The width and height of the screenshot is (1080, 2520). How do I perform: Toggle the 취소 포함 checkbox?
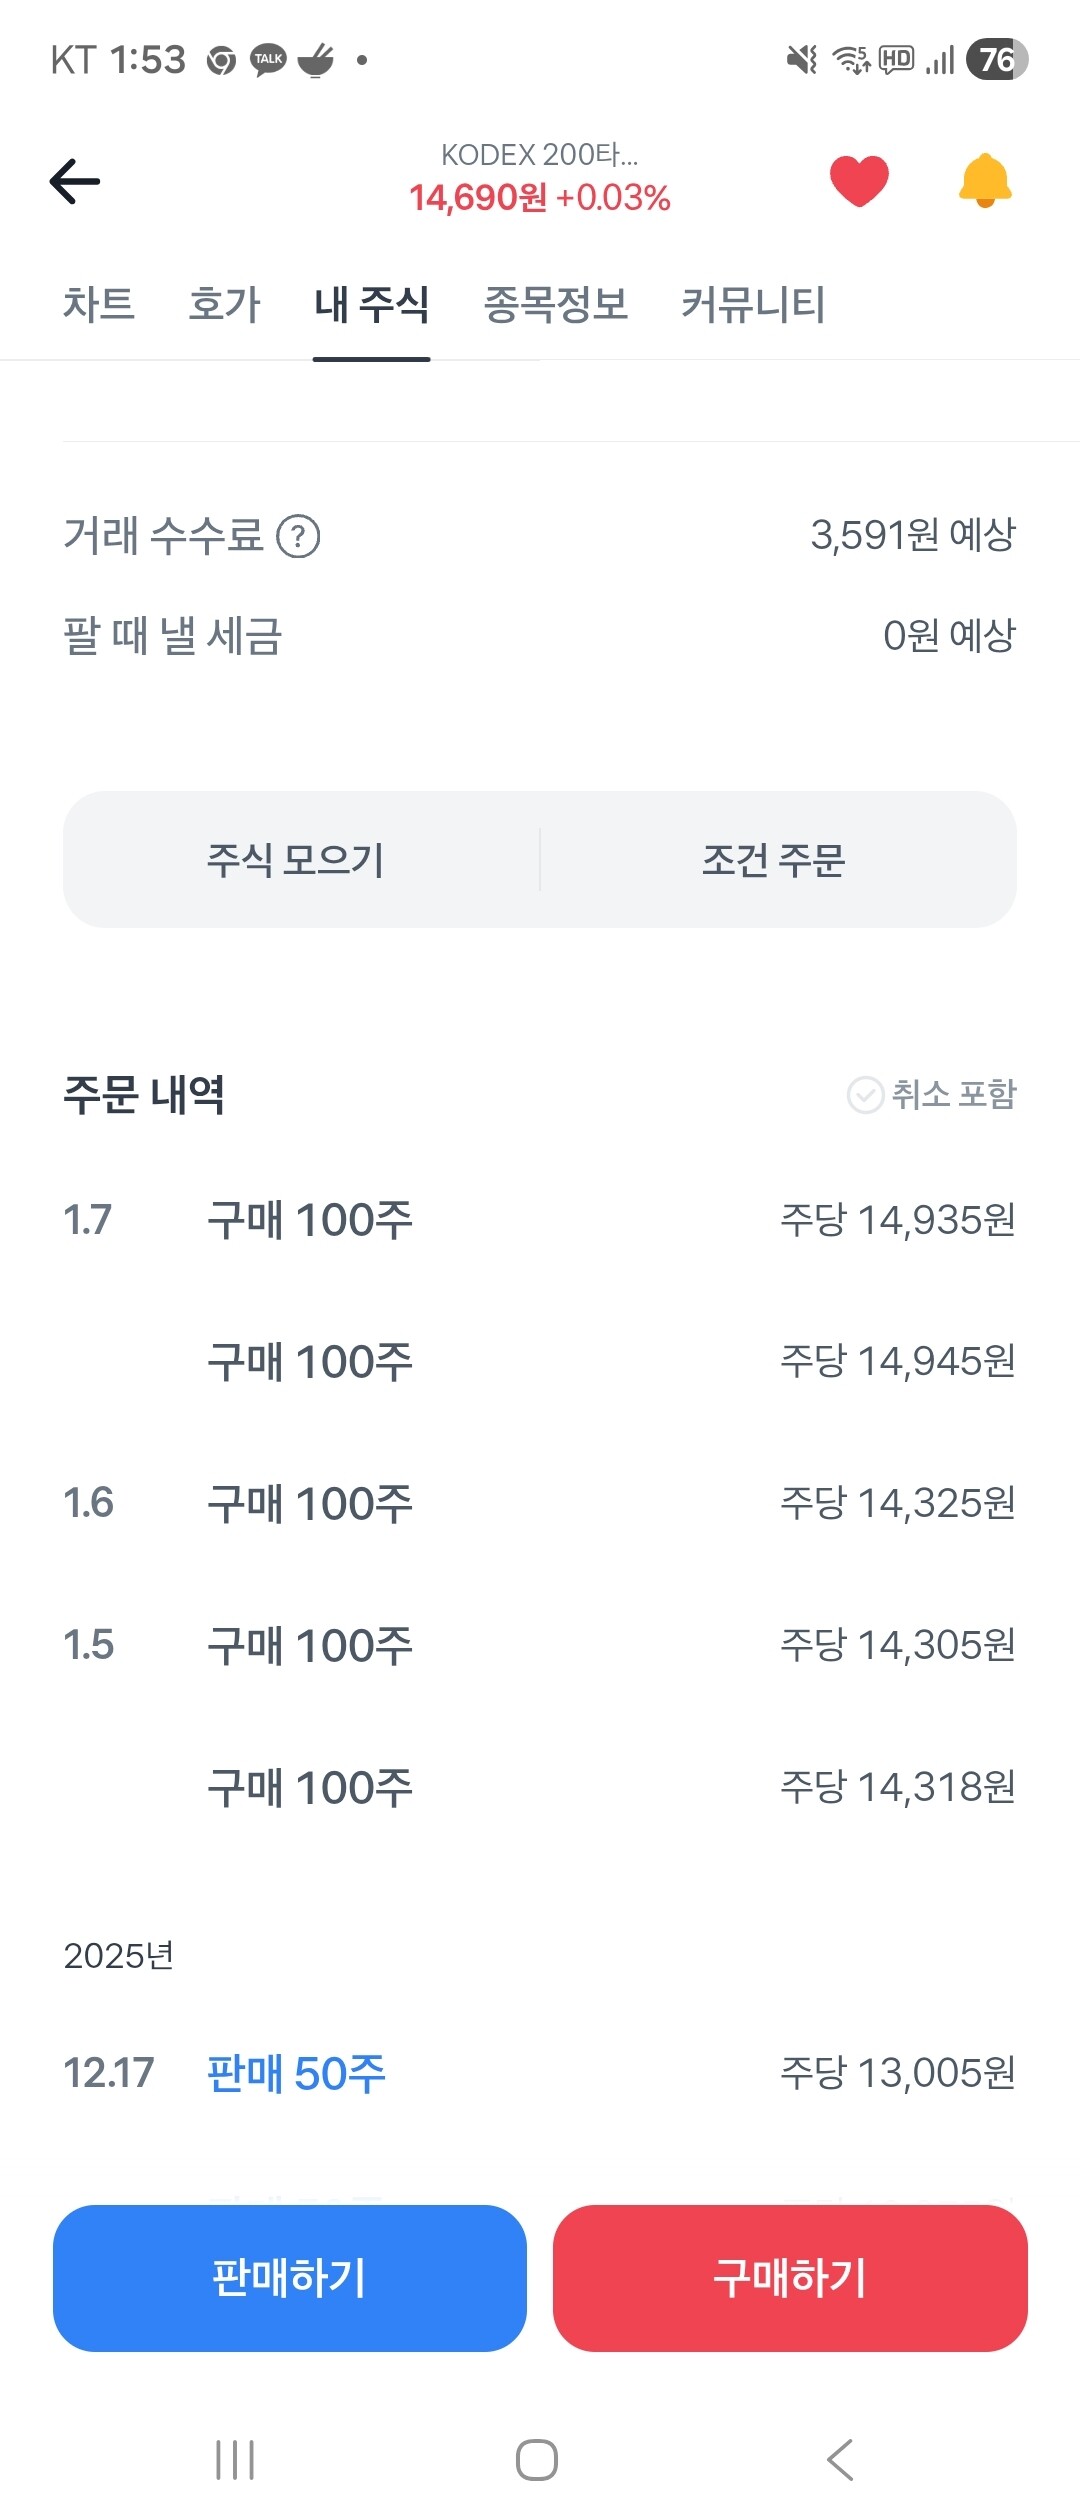[x=865, y=1095]
